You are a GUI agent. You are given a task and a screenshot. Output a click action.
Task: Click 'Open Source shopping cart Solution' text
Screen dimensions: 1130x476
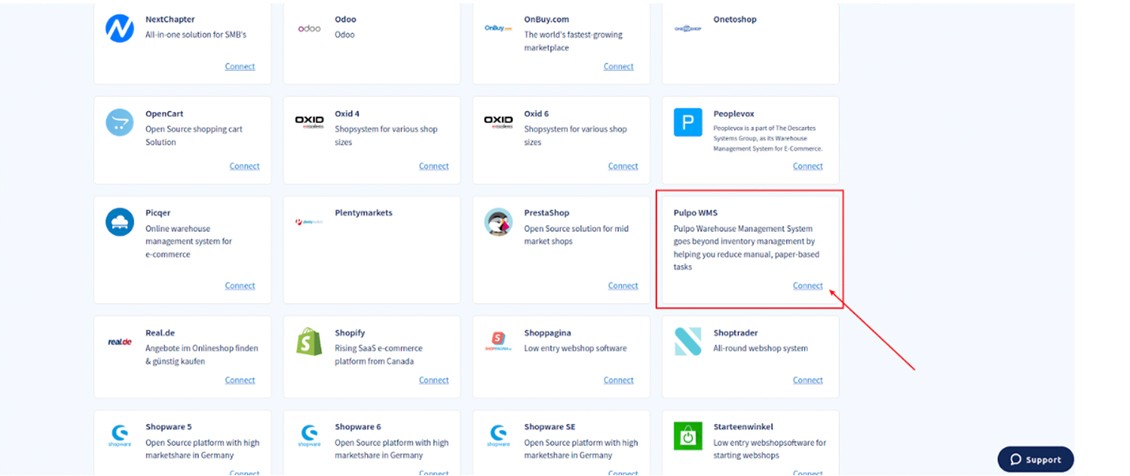point(194,135)
